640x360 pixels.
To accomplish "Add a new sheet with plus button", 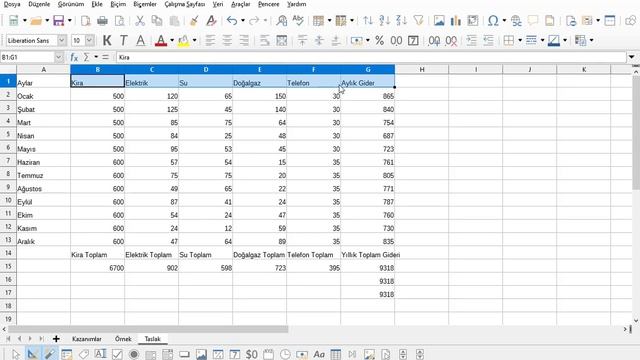I will 56,339.
